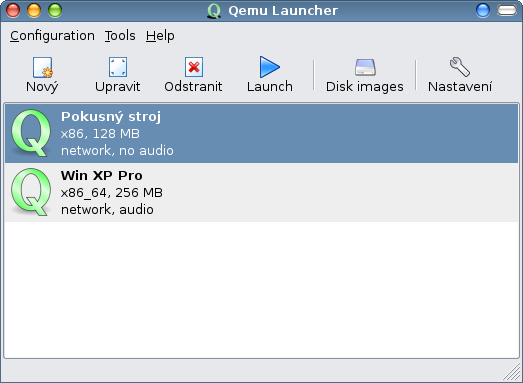Viewport: 523px width, 383px height.
Task: Launch the selected virtual machine
Action: tap(270, 75)
